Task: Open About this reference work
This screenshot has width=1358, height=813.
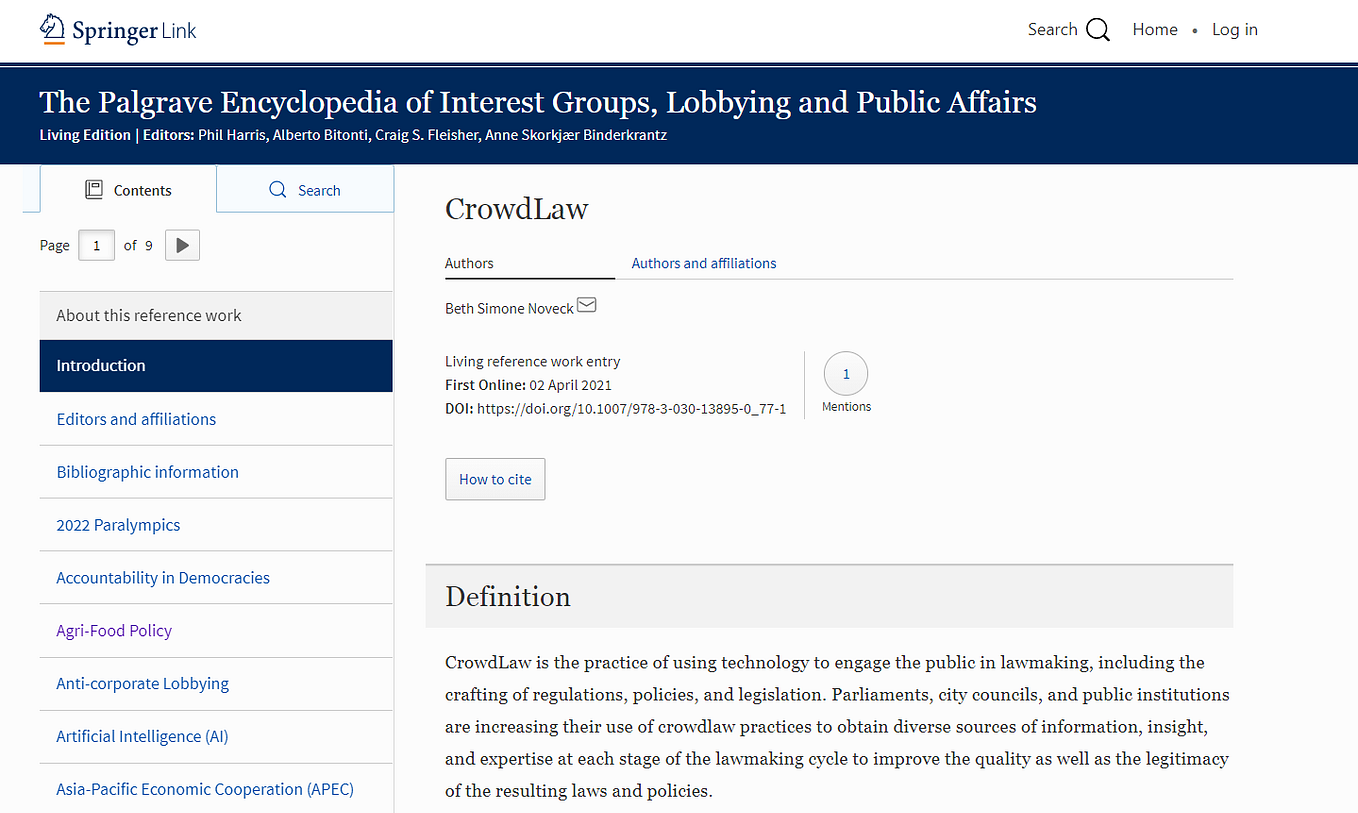Action: pyautogui.click(x=216, y=315)
